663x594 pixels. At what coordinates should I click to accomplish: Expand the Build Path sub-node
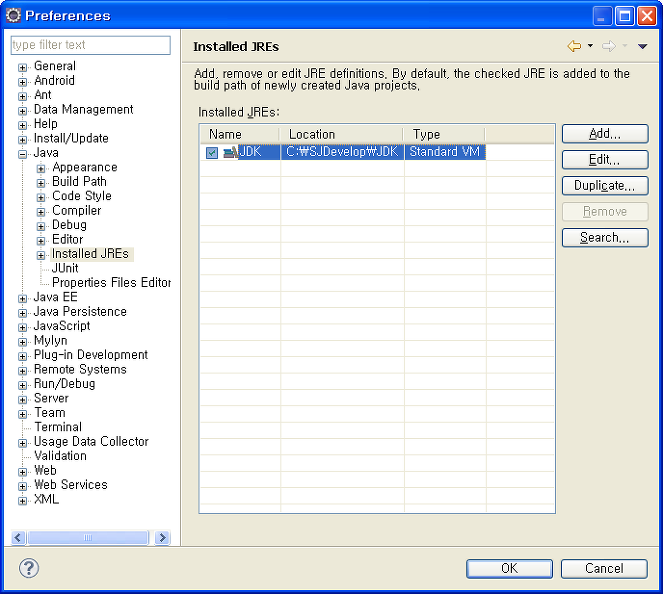(x=41, y=183)
